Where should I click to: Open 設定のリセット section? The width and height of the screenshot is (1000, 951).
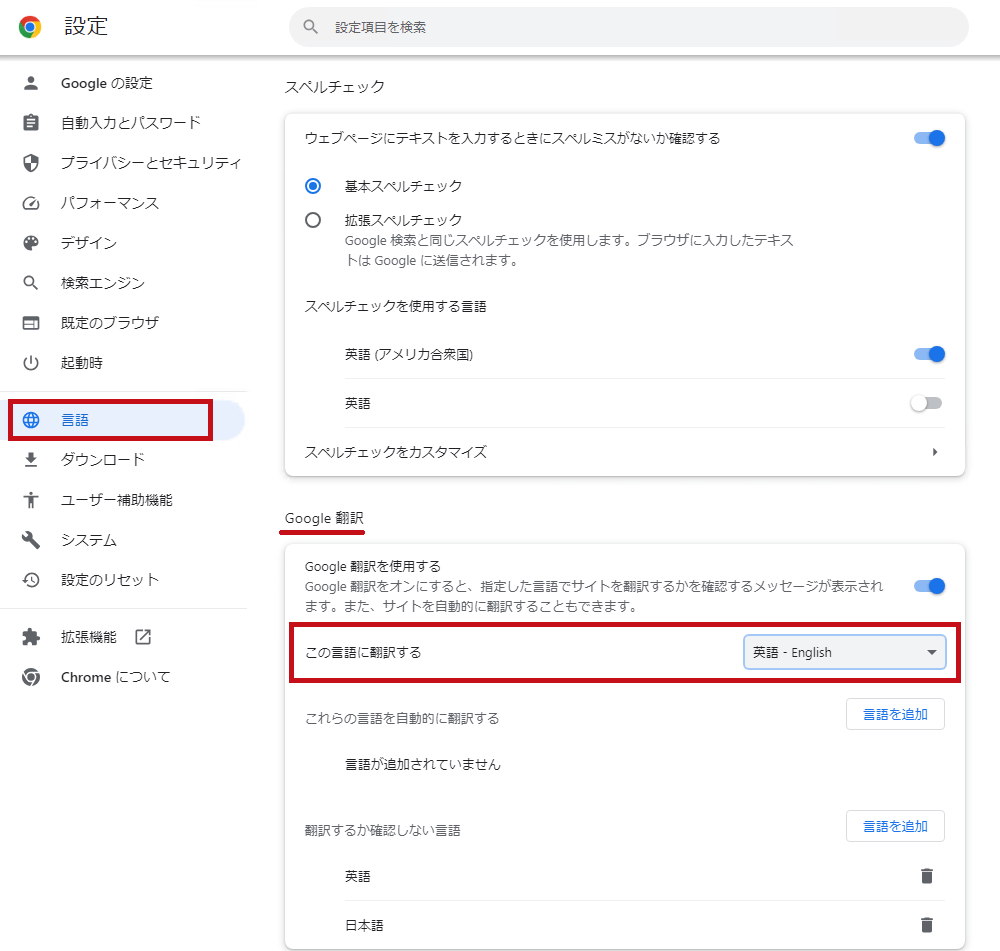(110, 580)
